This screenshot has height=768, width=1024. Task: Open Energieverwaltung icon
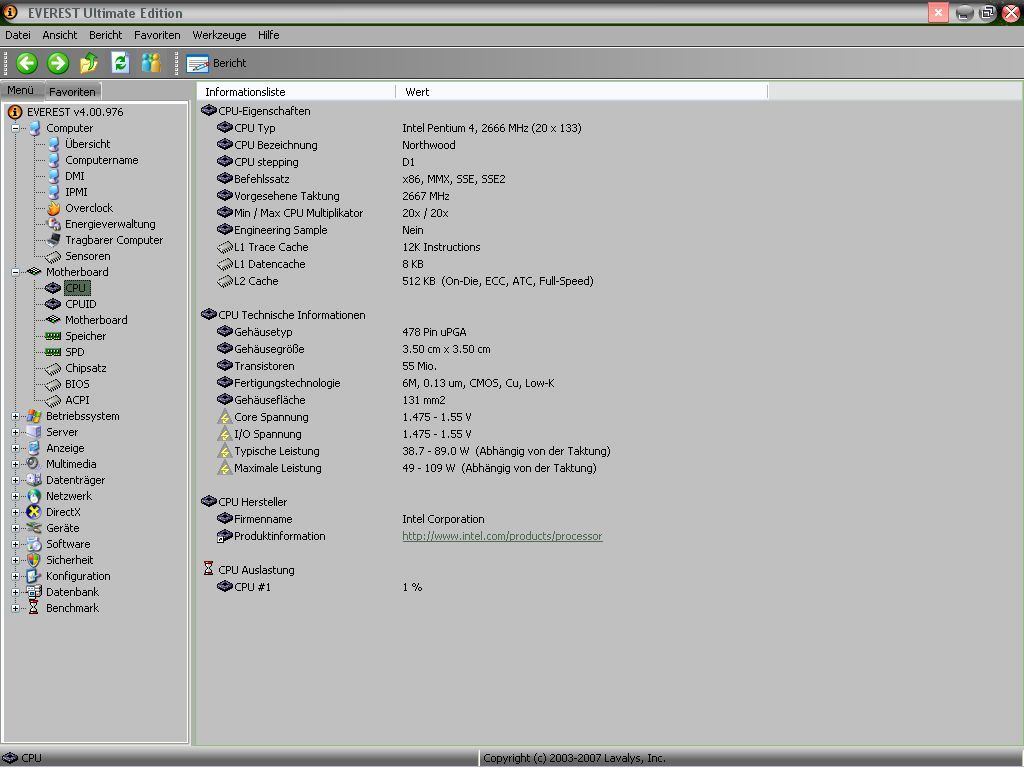coord(54,225)
